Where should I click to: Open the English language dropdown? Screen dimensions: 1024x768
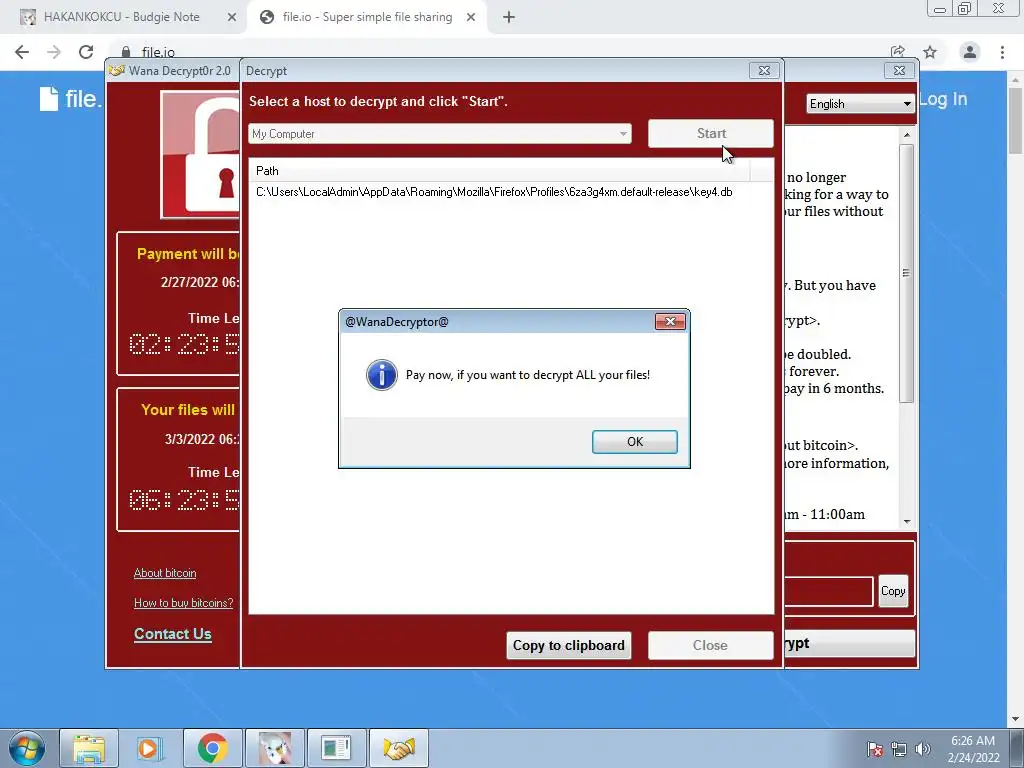(860, 104)
